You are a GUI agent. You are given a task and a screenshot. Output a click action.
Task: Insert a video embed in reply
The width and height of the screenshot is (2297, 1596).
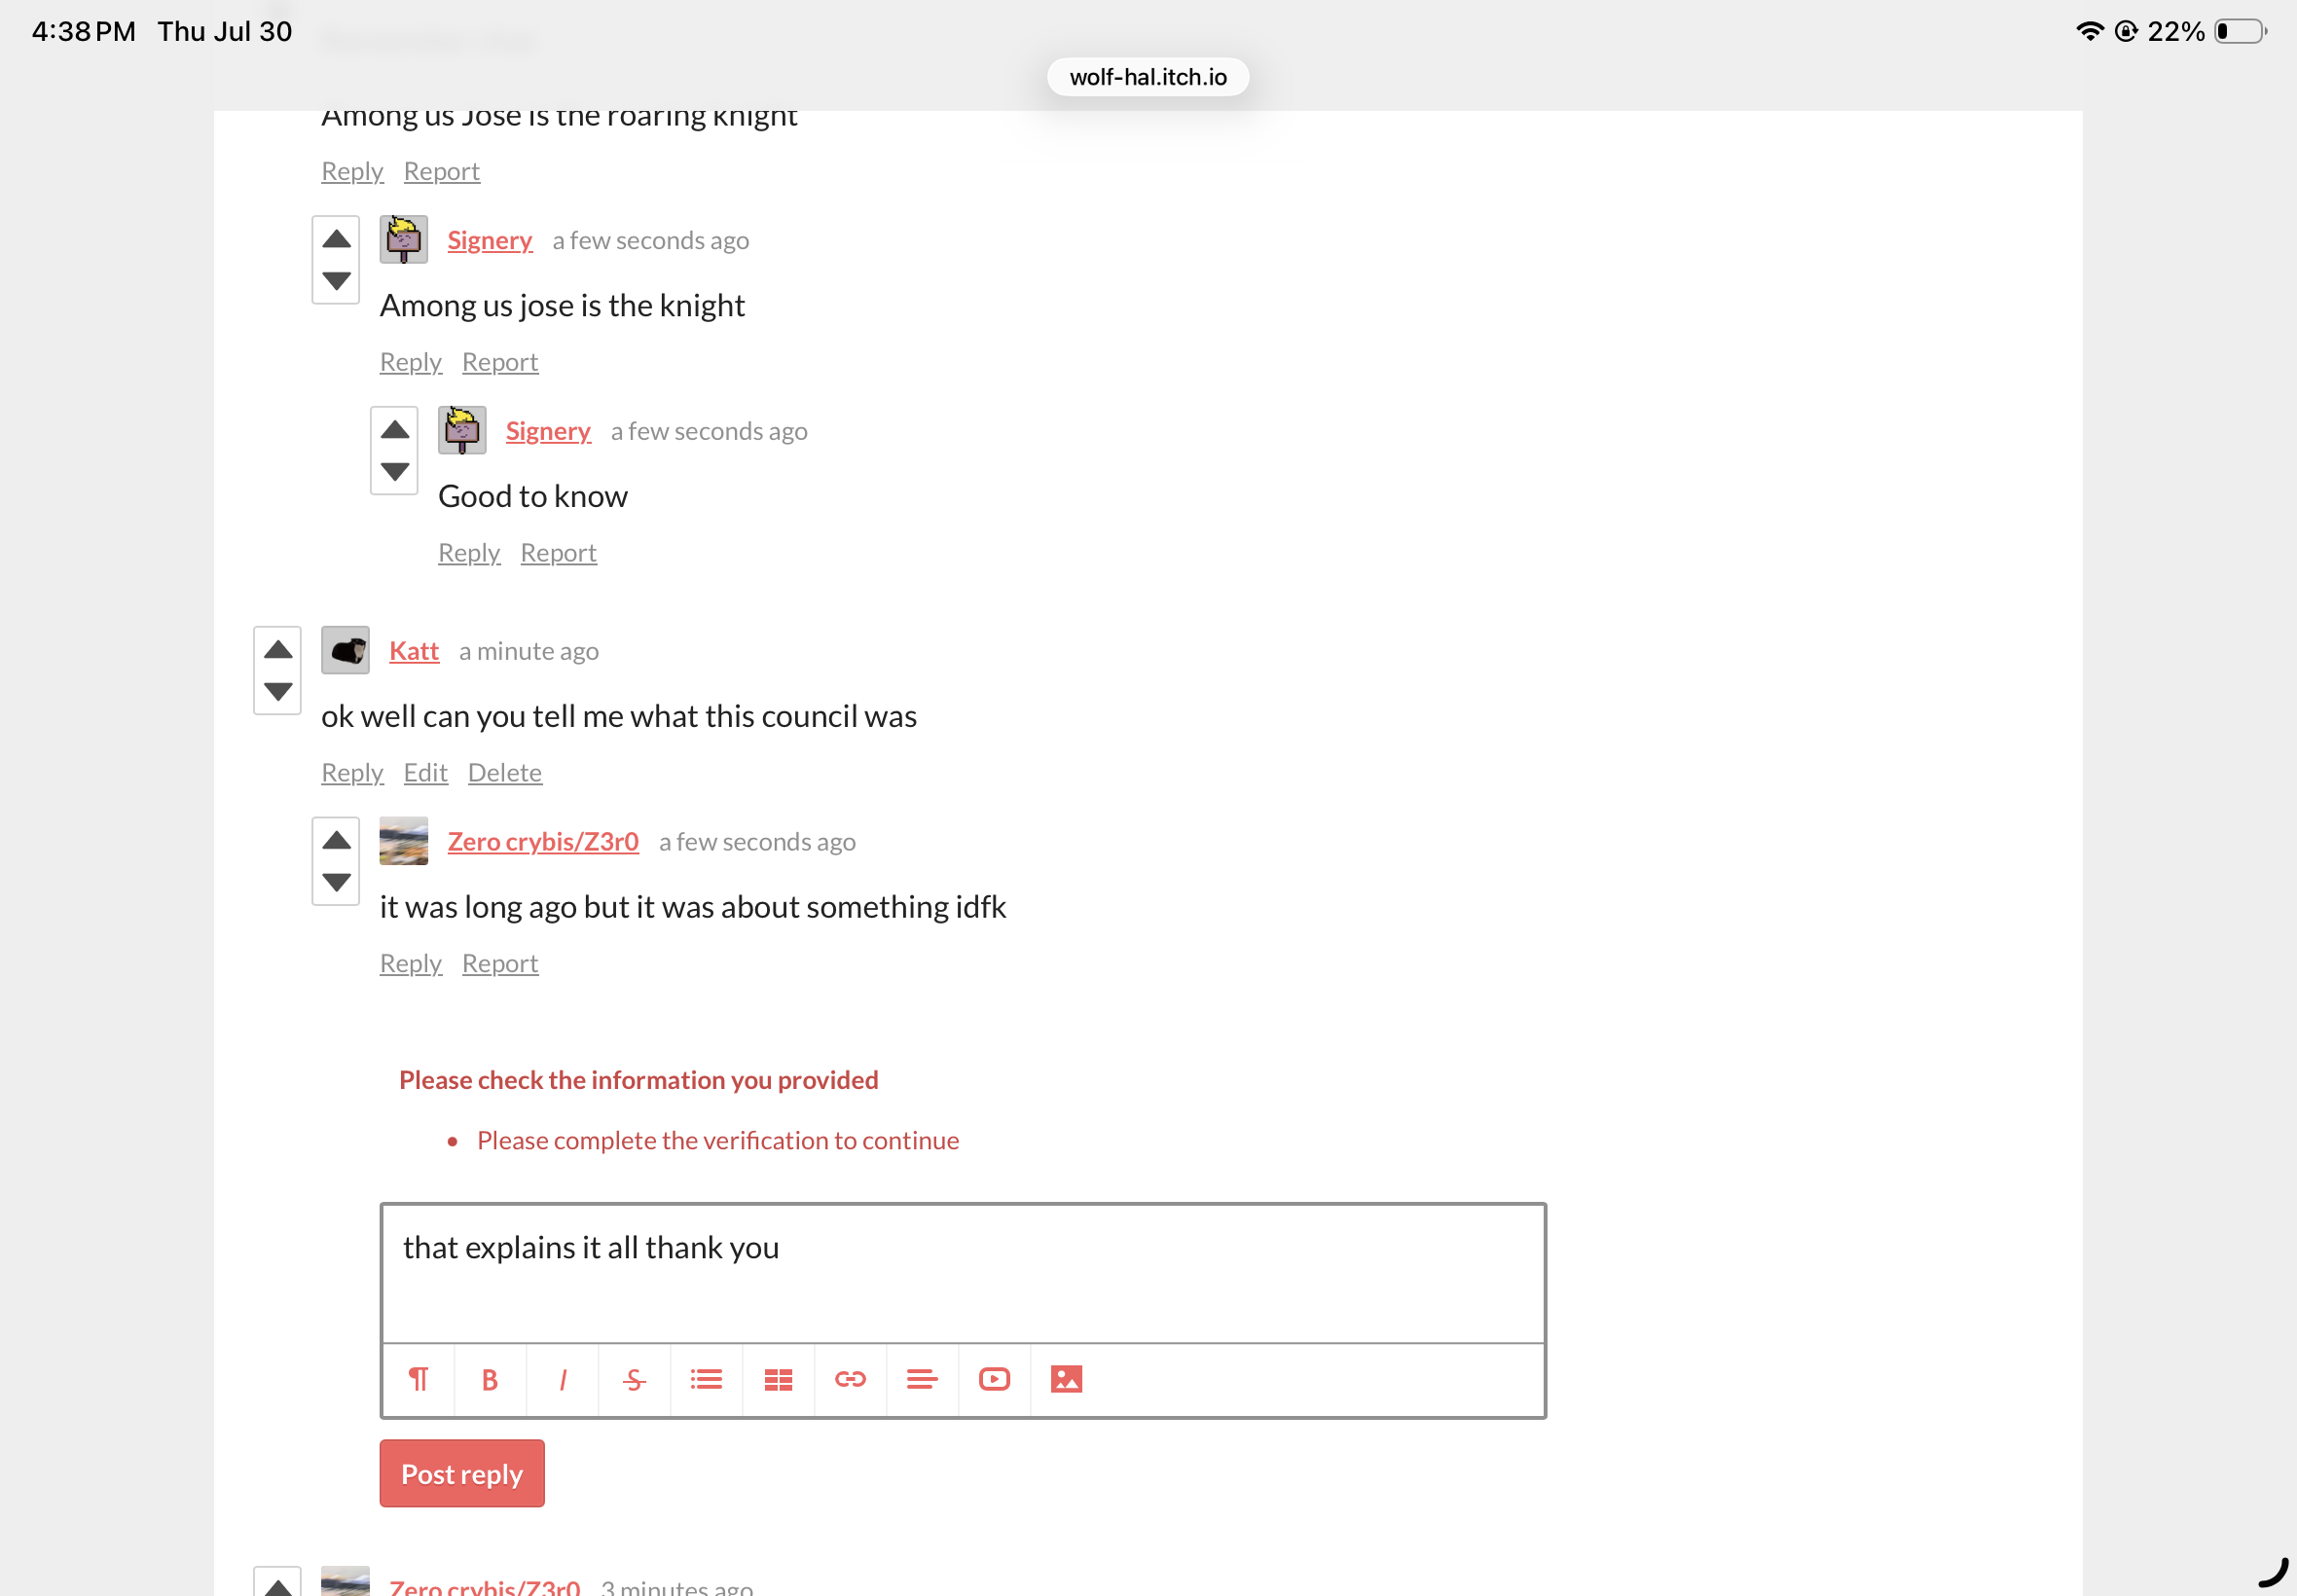pyautogui.click(x=994, y=1380)
